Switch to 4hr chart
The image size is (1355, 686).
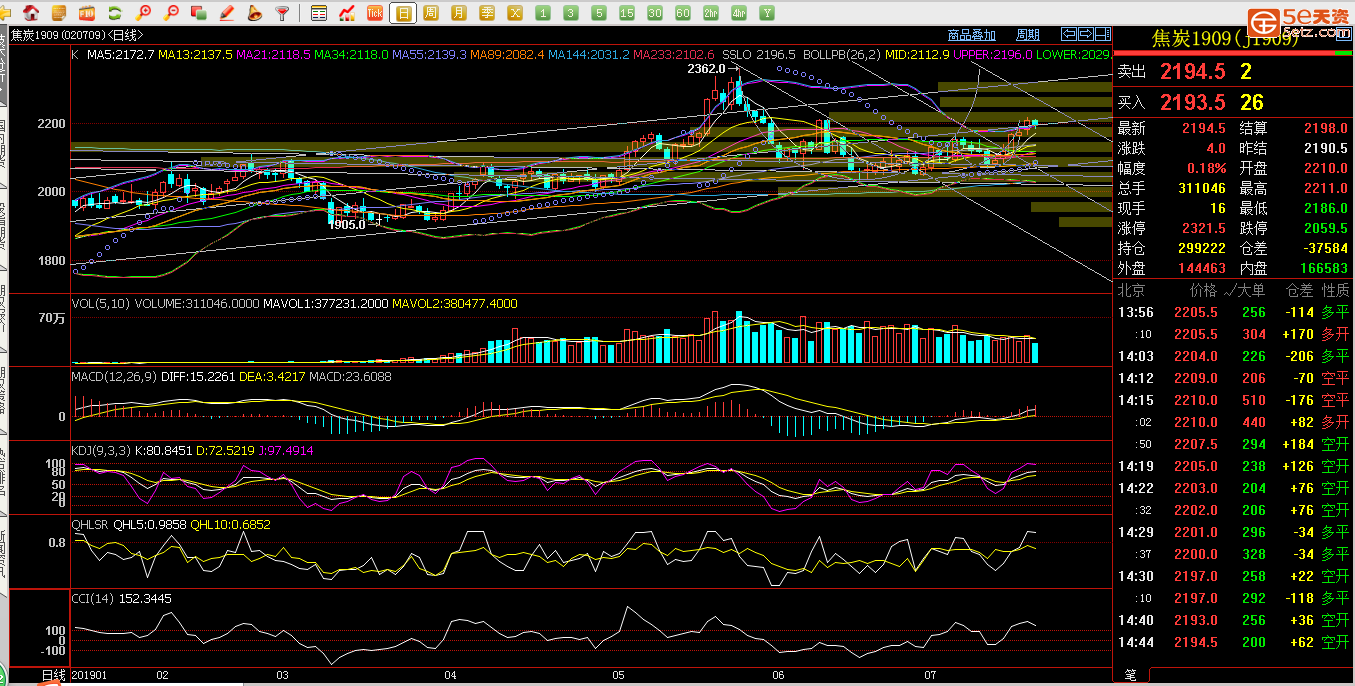(739, 13)
